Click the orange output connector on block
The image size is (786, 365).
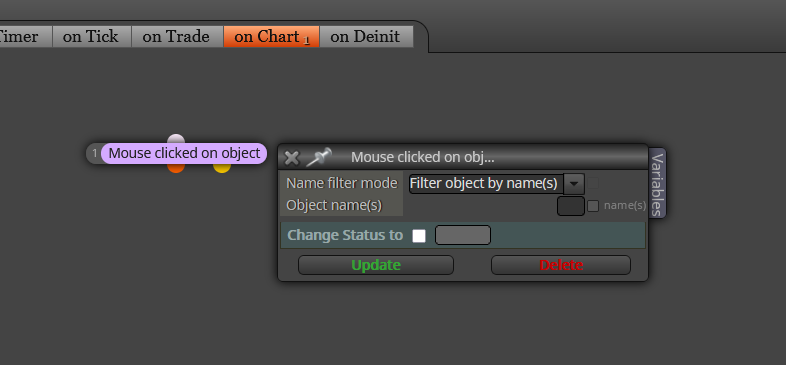pyautogui.click(x=176, y=167)
